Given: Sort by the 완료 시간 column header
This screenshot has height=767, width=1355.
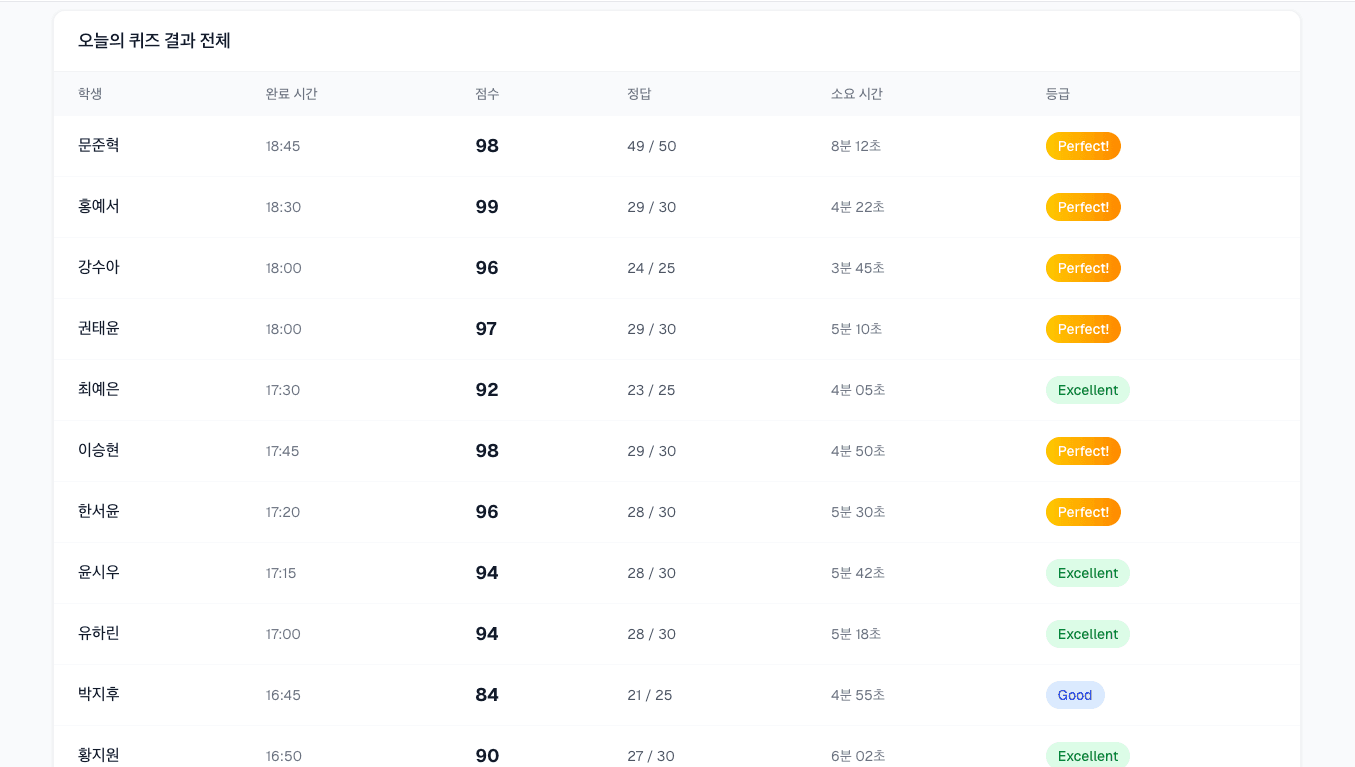Looking at the screenshot, I should pyautogui.click(x=291, y=94).
